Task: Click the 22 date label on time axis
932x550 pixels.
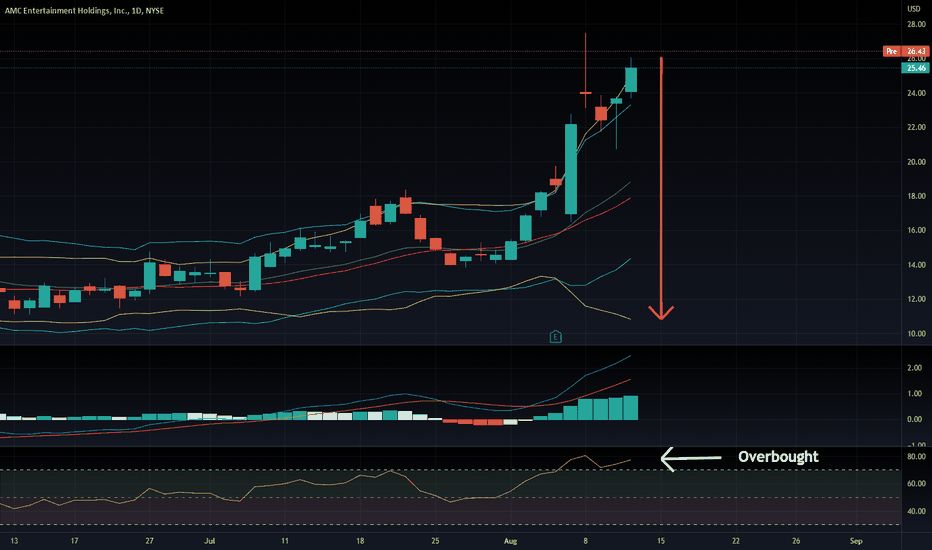Action: (736, 541)
